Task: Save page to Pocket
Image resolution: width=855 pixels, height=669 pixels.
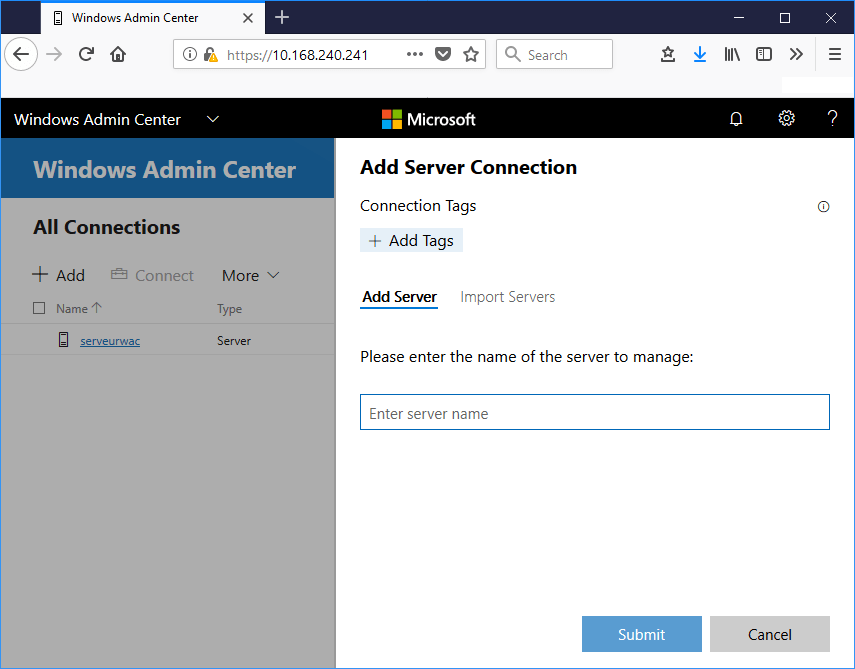Action: pyautogui.click(x=443, y=54)
